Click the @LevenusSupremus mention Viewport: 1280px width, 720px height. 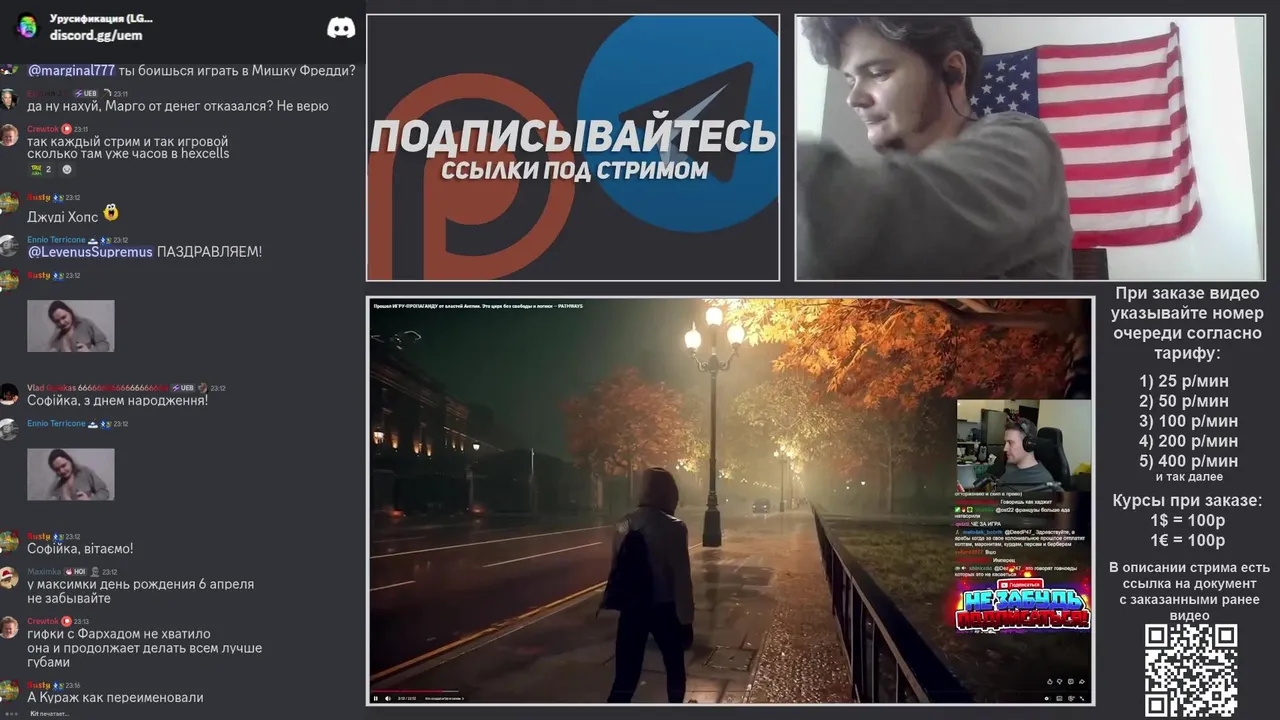(x=90, y=252)
